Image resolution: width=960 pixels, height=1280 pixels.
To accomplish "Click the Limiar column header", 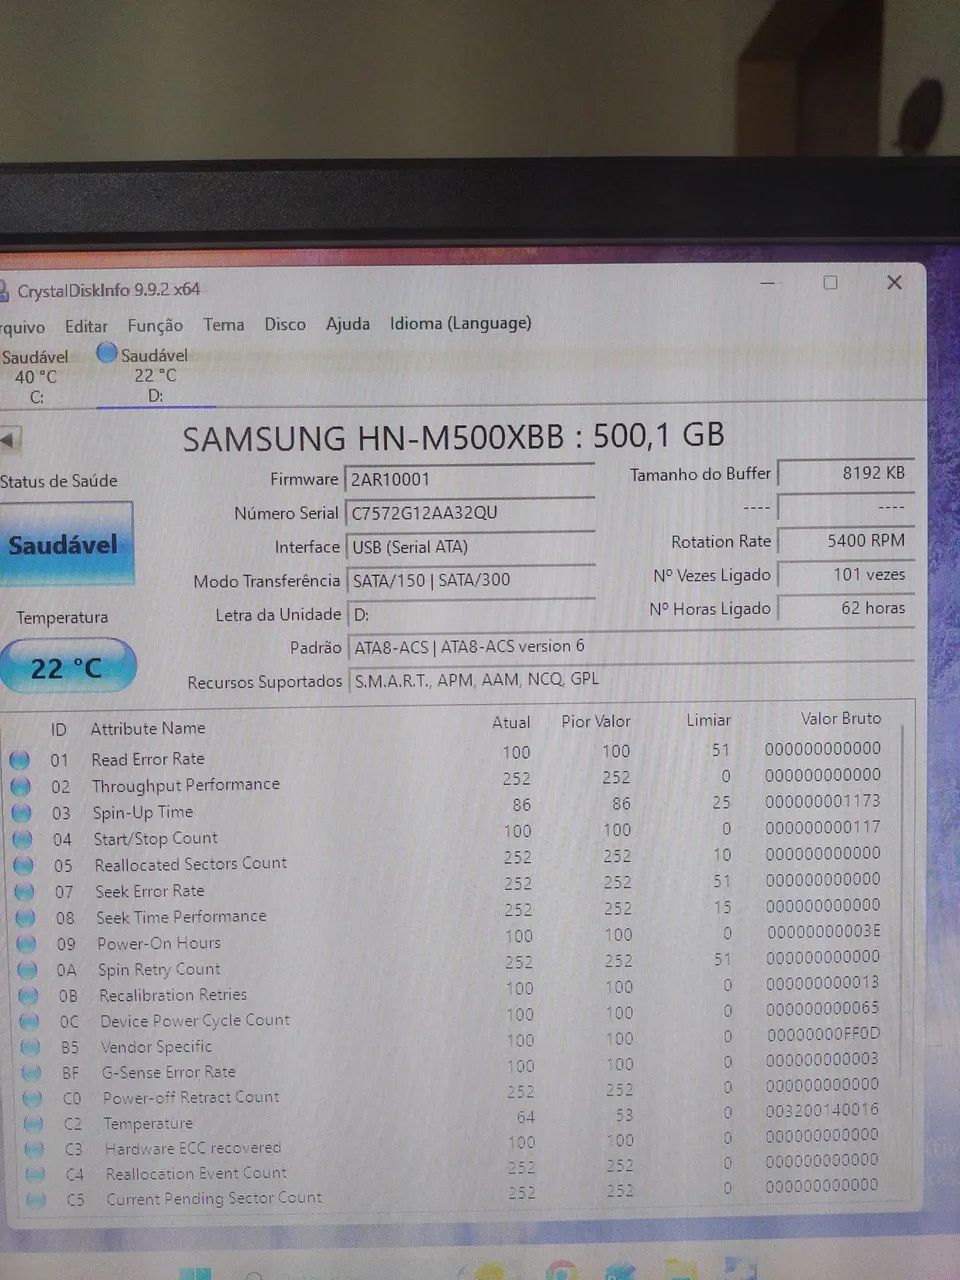I will [708, 720].
